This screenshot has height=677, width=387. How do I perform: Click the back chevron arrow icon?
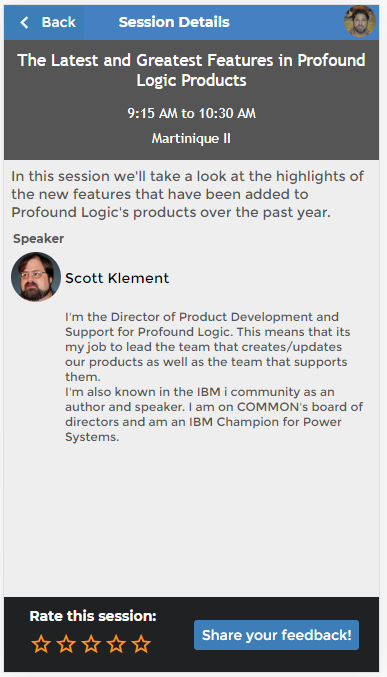(24, 22)
